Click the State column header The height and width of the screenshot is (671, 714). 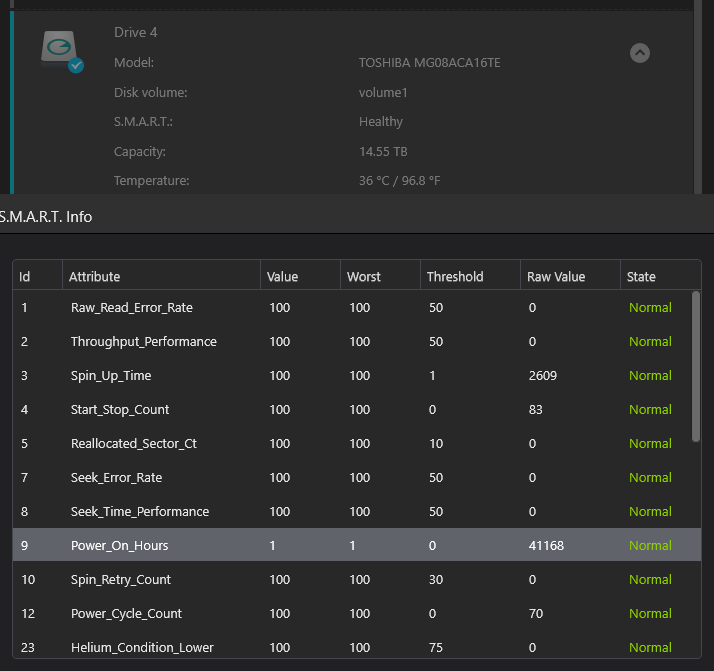(x=660, y=276)
